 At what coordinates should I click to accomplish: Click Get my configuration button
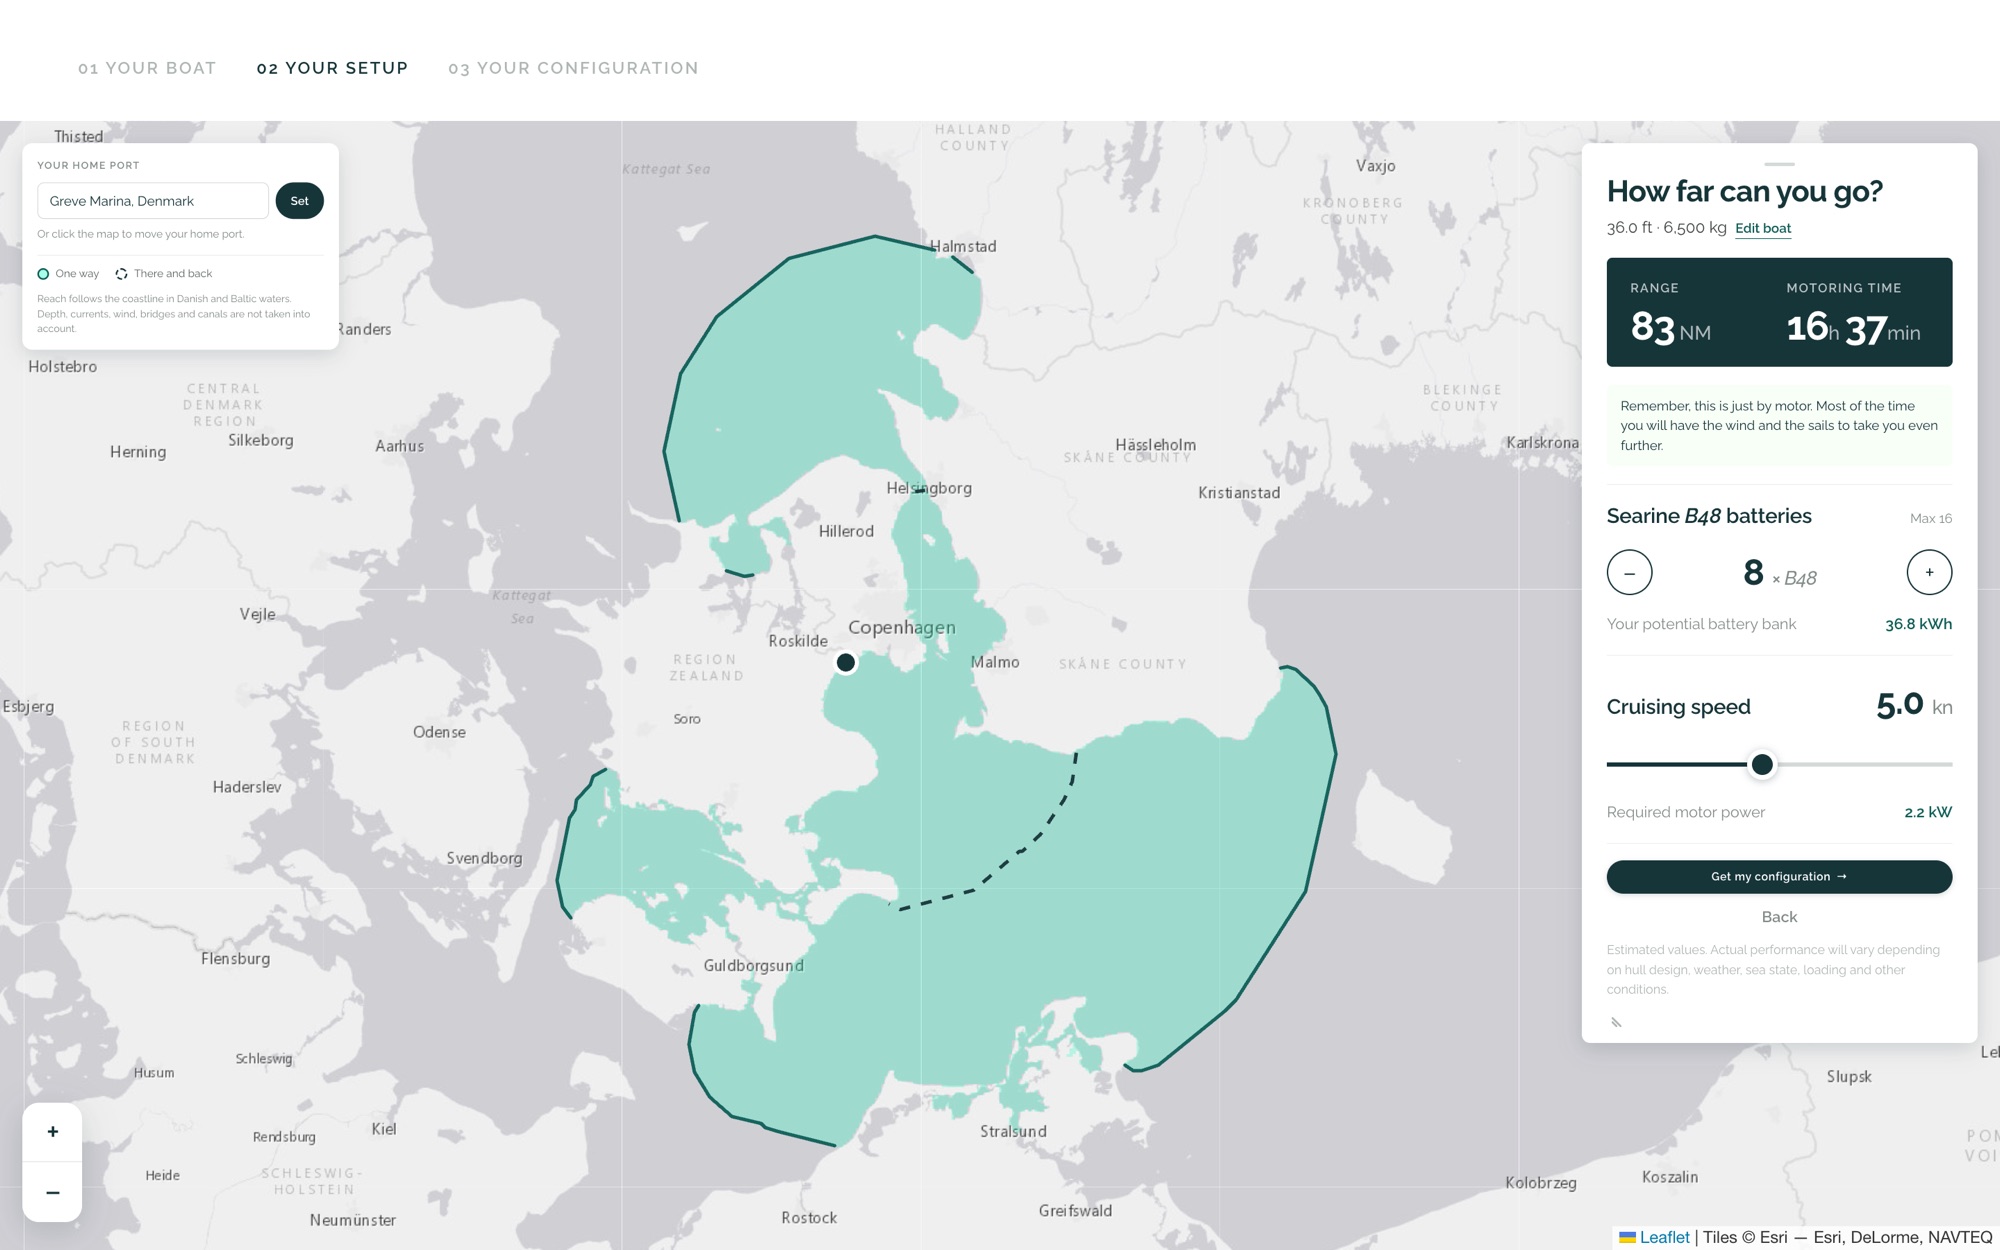[x=1779, y=877]
